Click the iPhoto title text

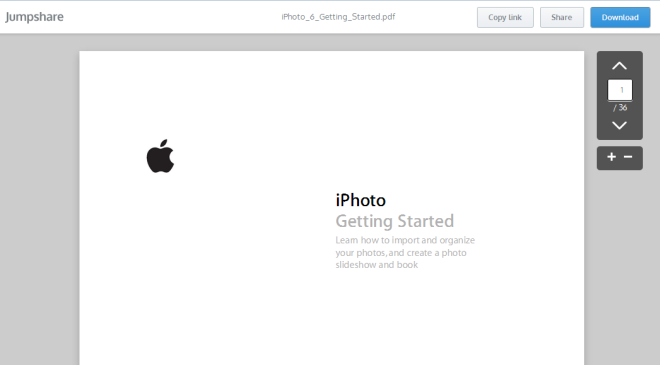[360, 200]
